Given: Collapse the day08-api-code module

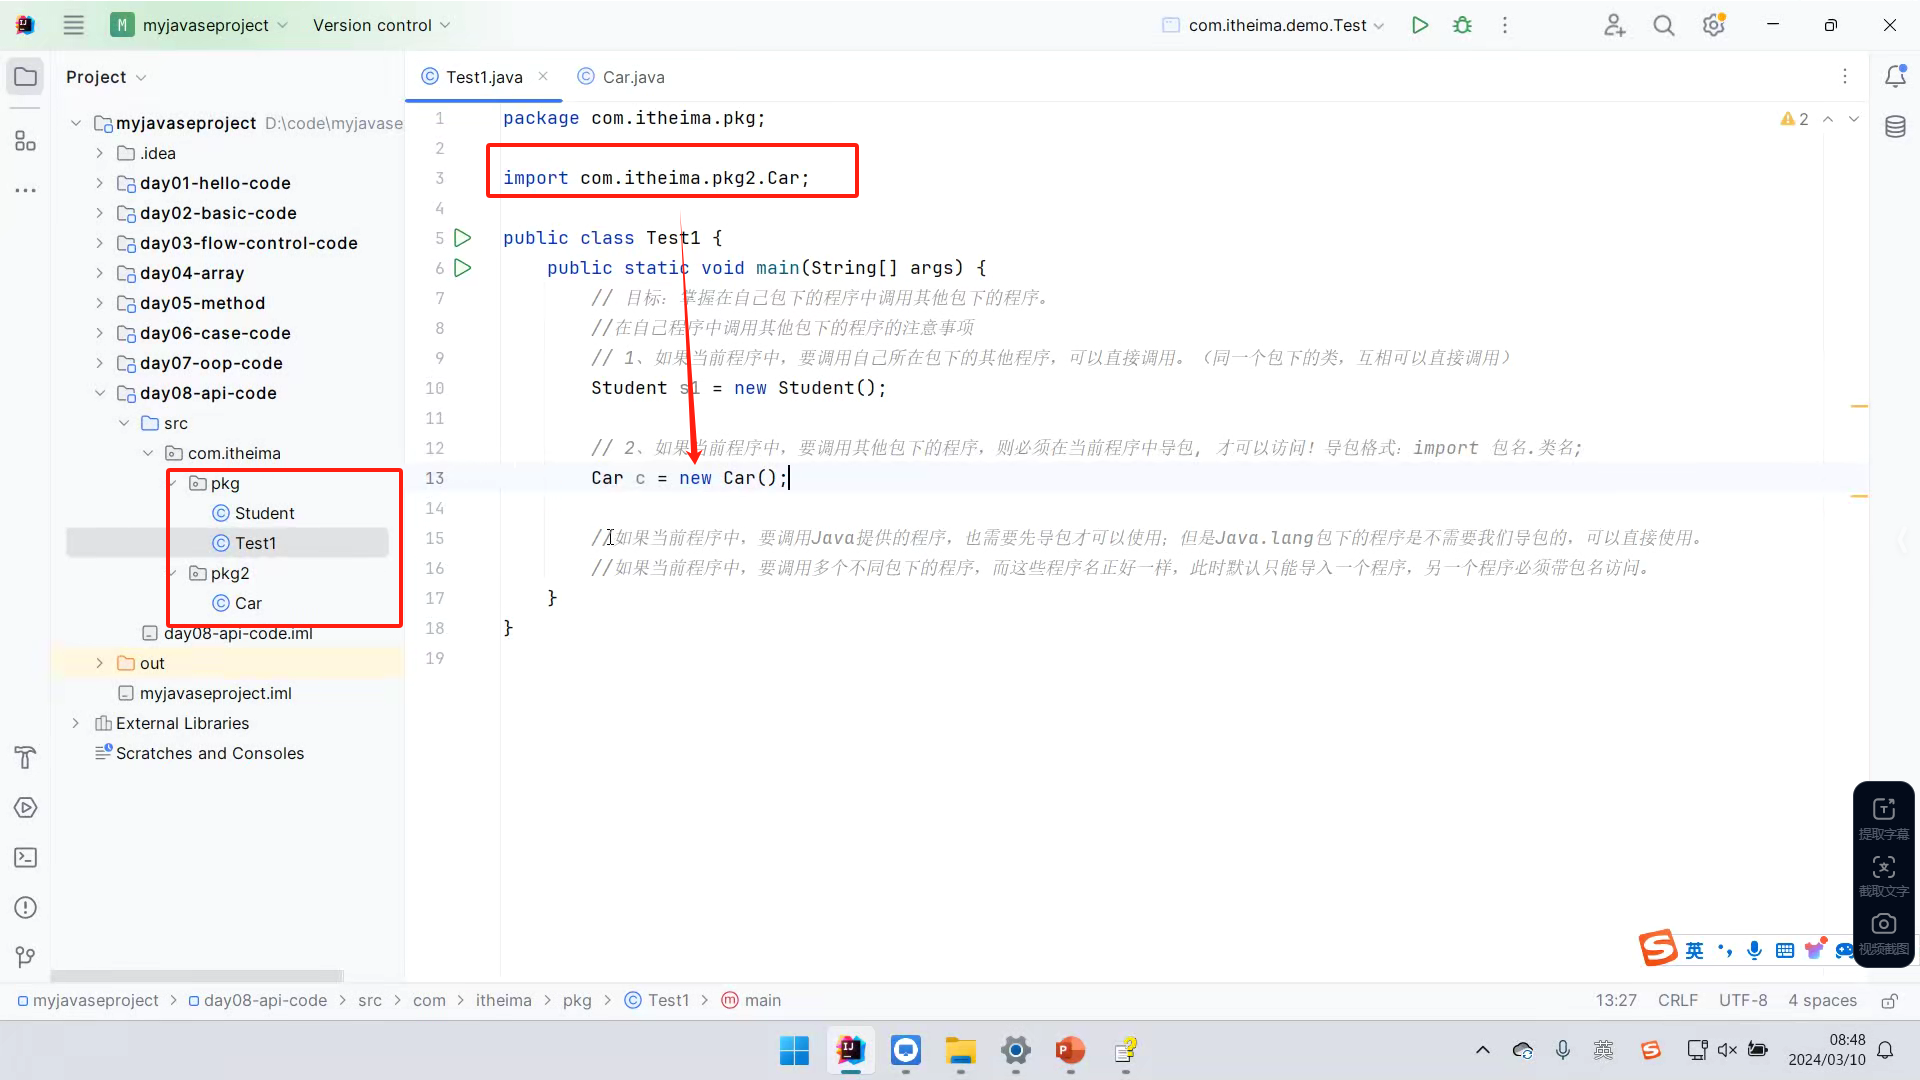Looking at the screenshot, I should click(x=99, y=393).
